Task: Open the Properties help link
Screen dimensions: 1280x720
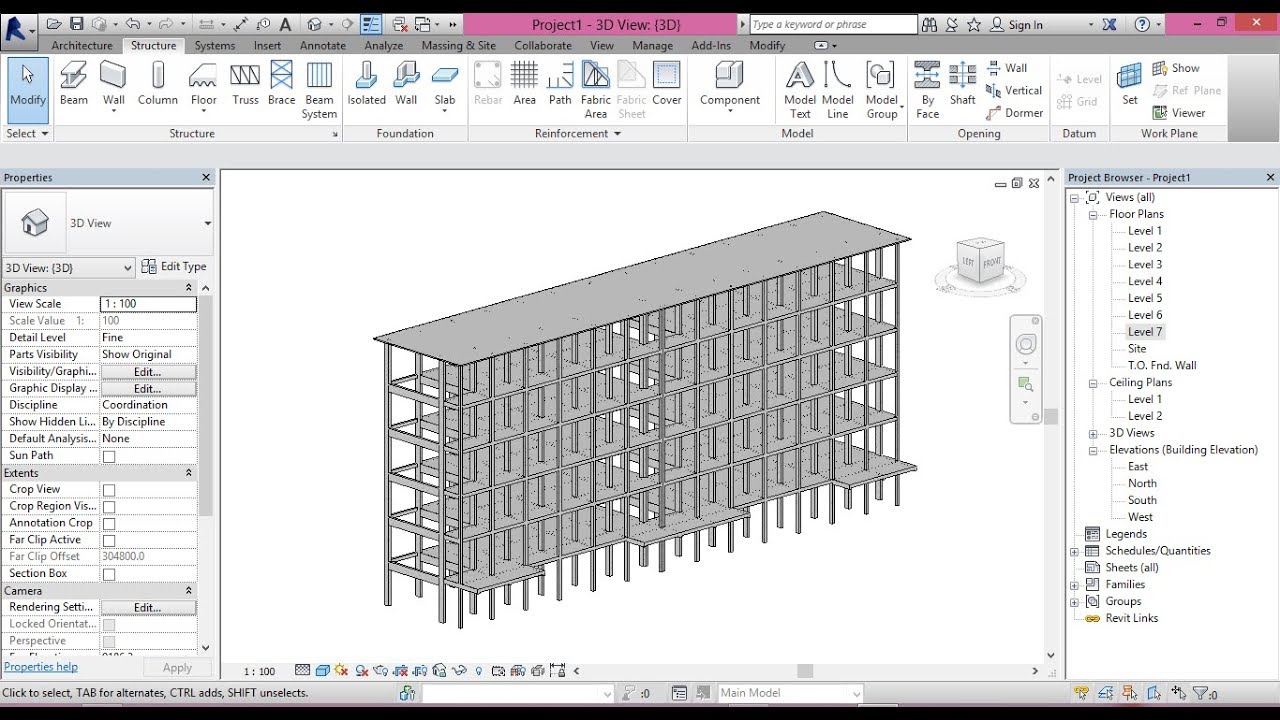Action: (x=41, y=667)
